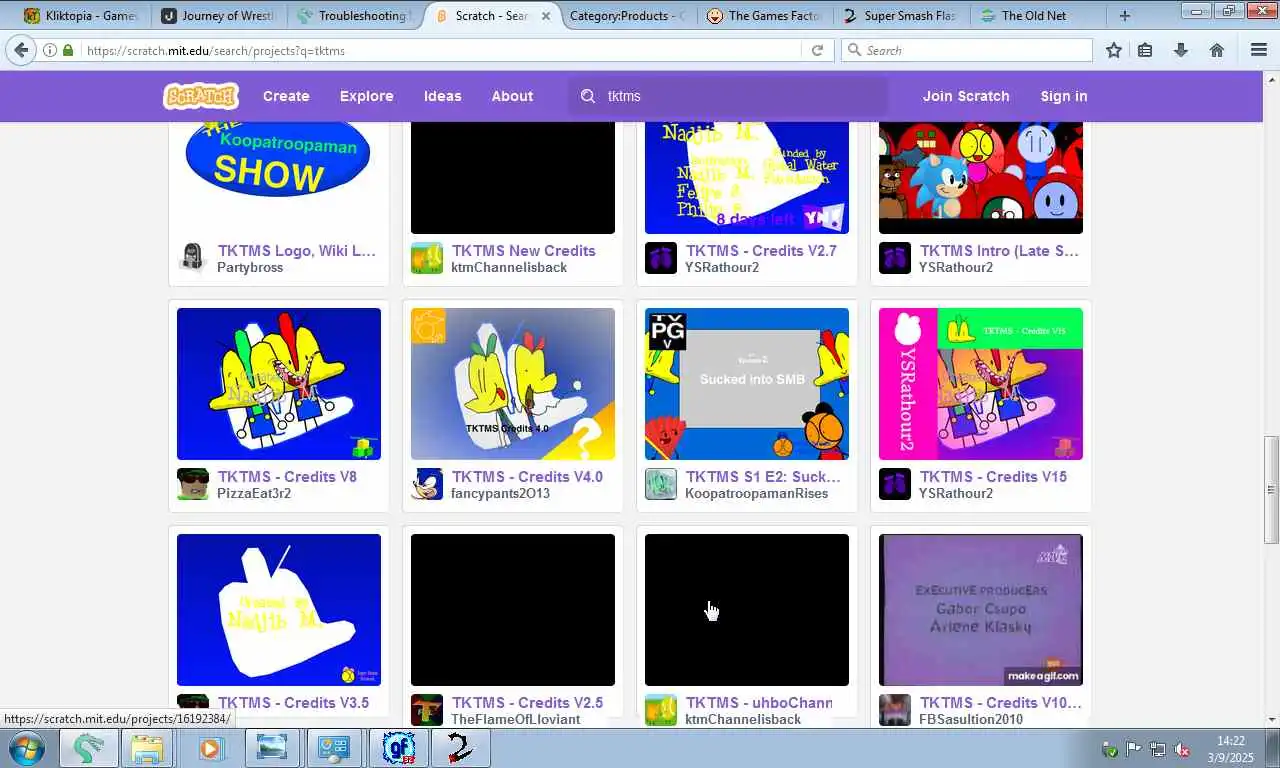Open TKTMS S1 E2 project title link
1280x768 pixels.
[x=763, y=477]
